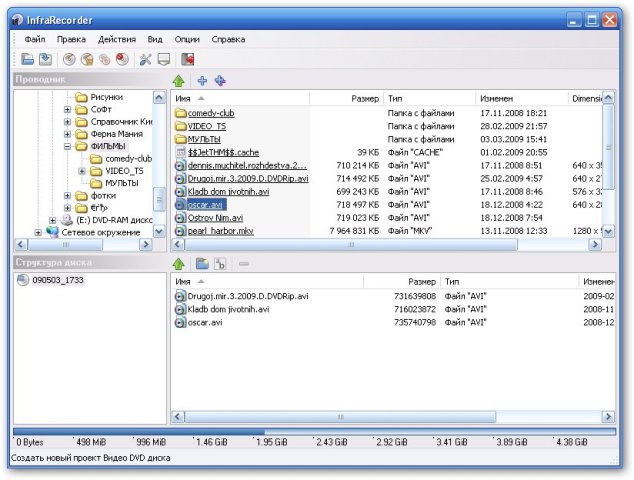
Task: Open the Действия menu
Action: click(117, 39)
